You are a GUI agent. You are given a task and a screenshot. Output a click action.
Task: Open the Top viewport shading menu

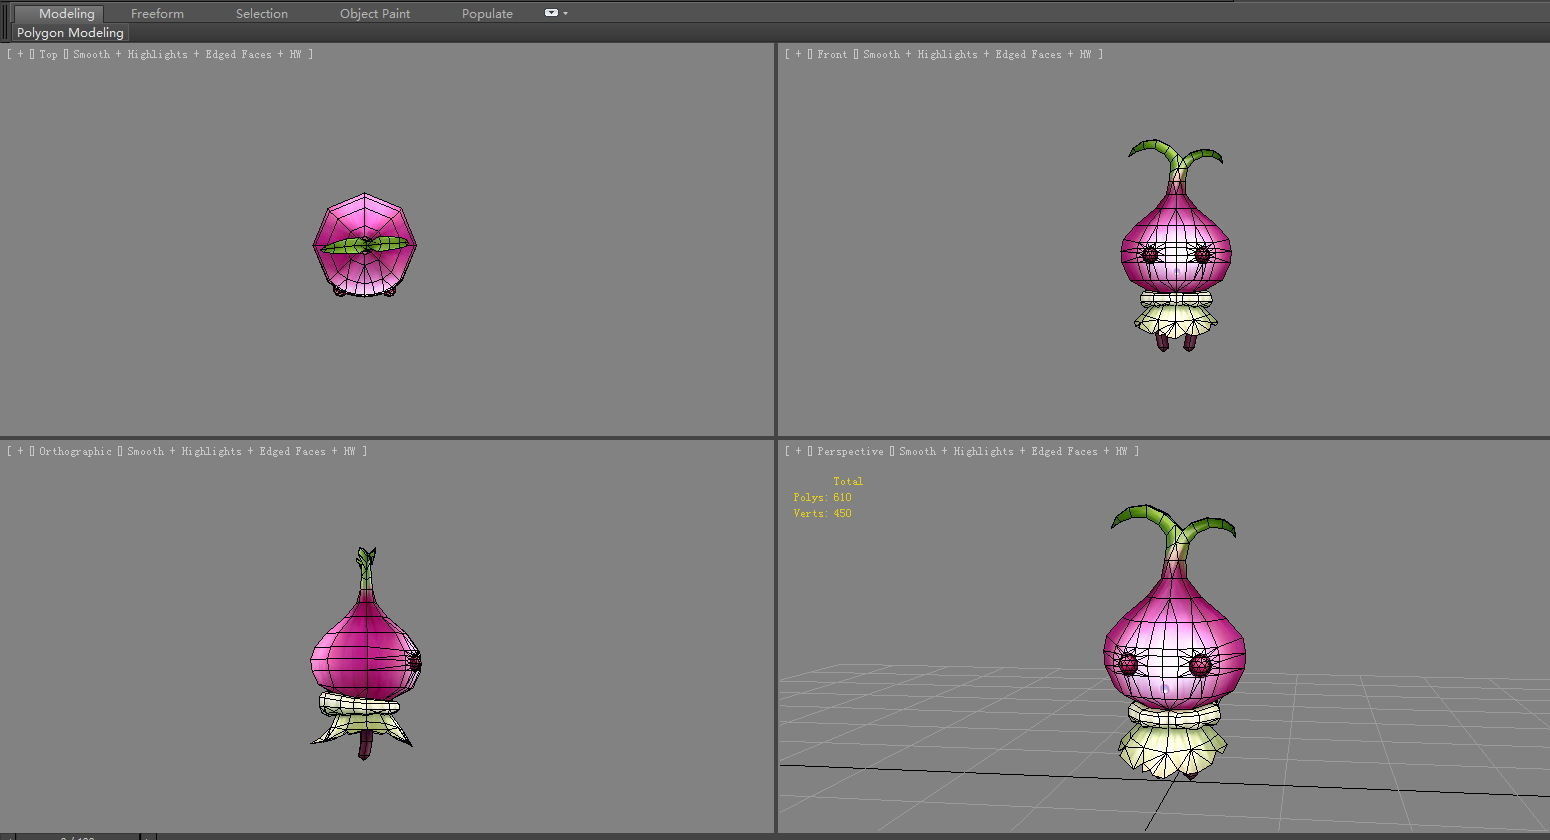tap(187, 54)
